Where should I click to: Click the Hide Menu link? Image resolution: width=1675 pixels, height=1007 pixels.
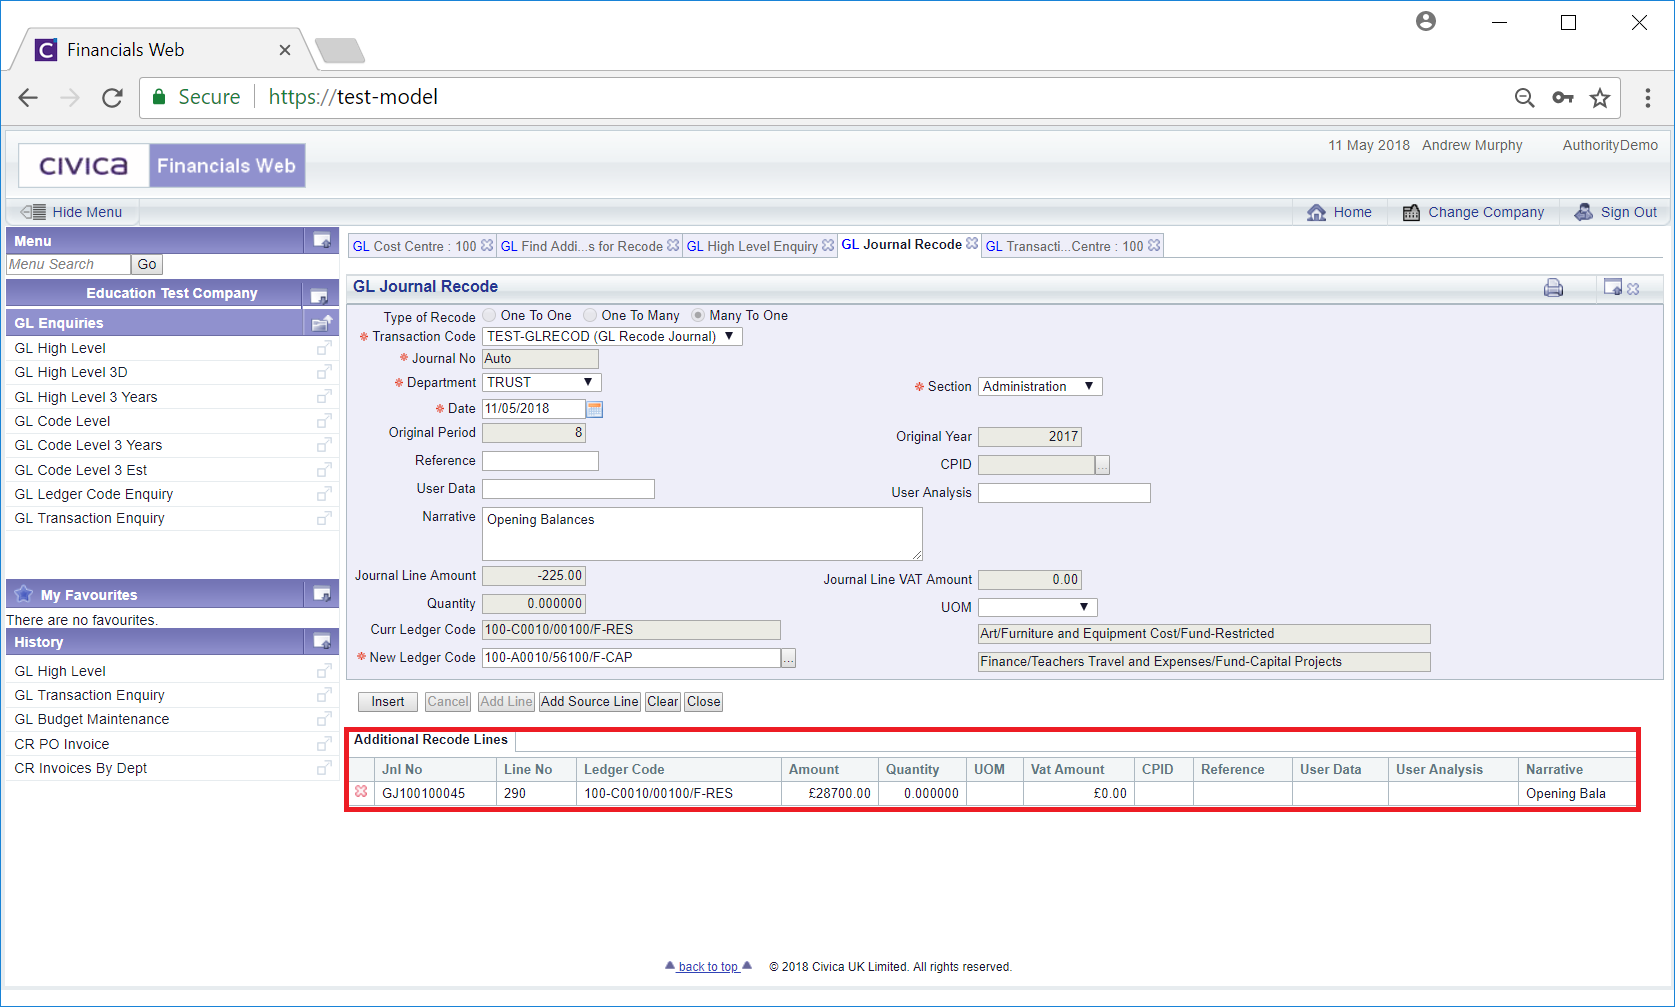(87, 212)
